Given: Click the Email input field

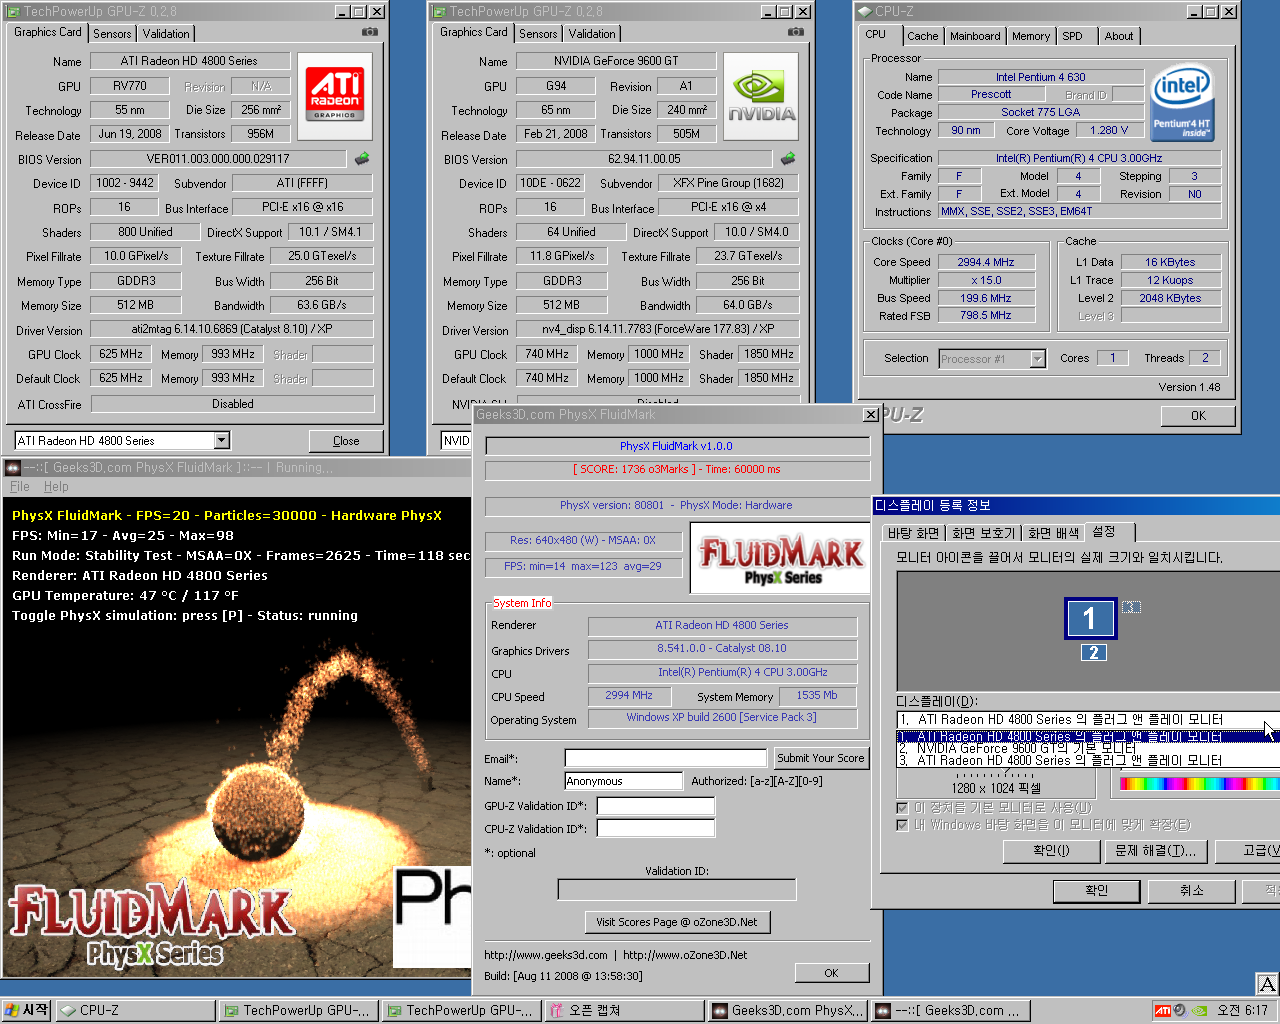Looking at the screenshot, I should point(667,758).
